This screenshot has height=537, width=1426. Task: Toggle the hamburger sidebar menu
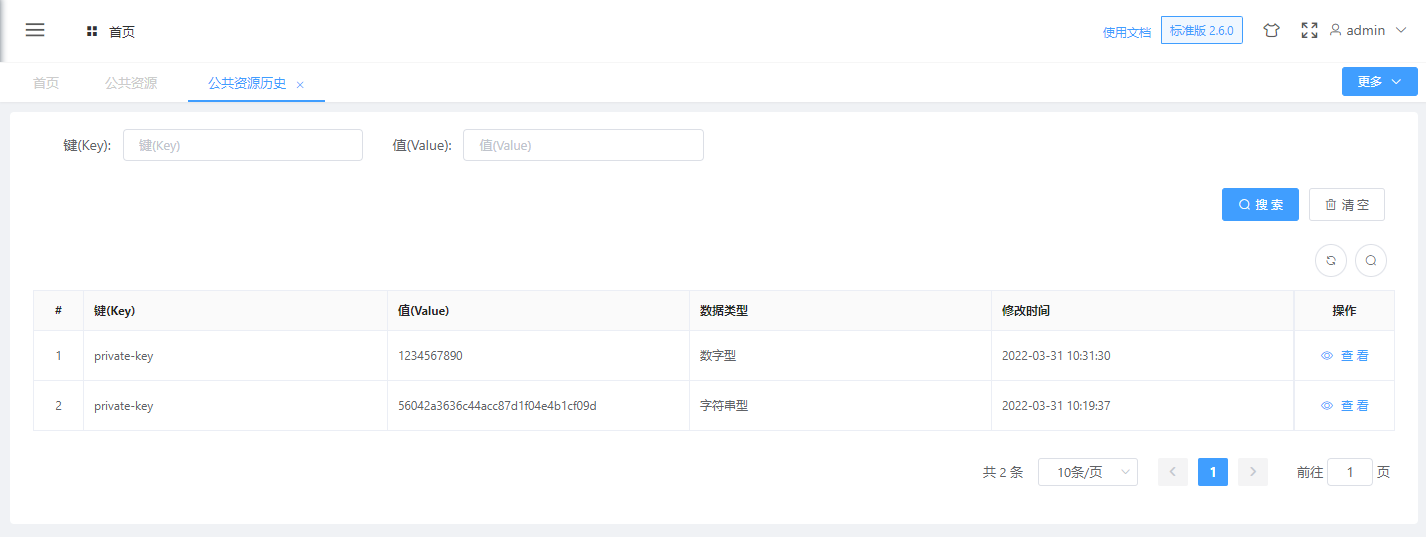pos(35,30)
